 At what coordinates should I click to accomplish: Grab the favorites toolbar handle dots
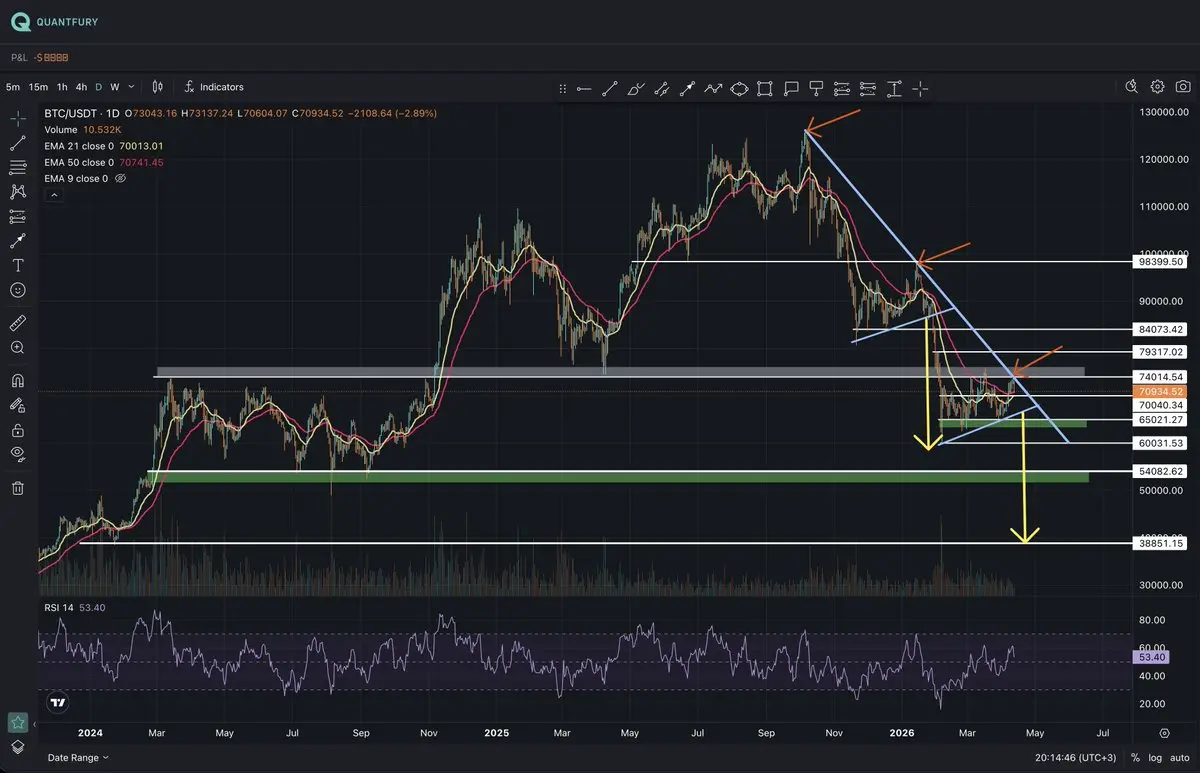click(563, 89)
